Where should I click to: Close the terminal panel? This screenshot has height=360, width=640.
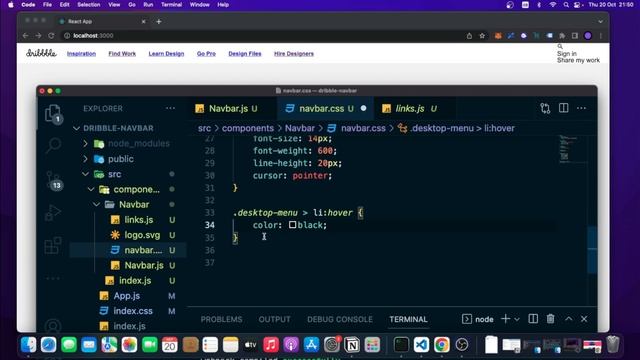(x=584, y=319)
